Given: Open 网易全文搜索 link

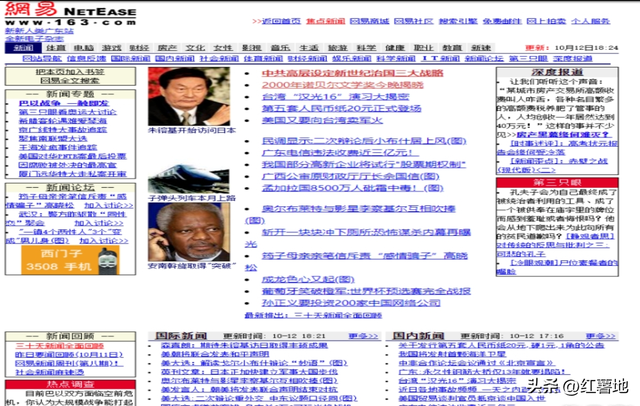Looking at the screenshot, I should pos(70,81).
